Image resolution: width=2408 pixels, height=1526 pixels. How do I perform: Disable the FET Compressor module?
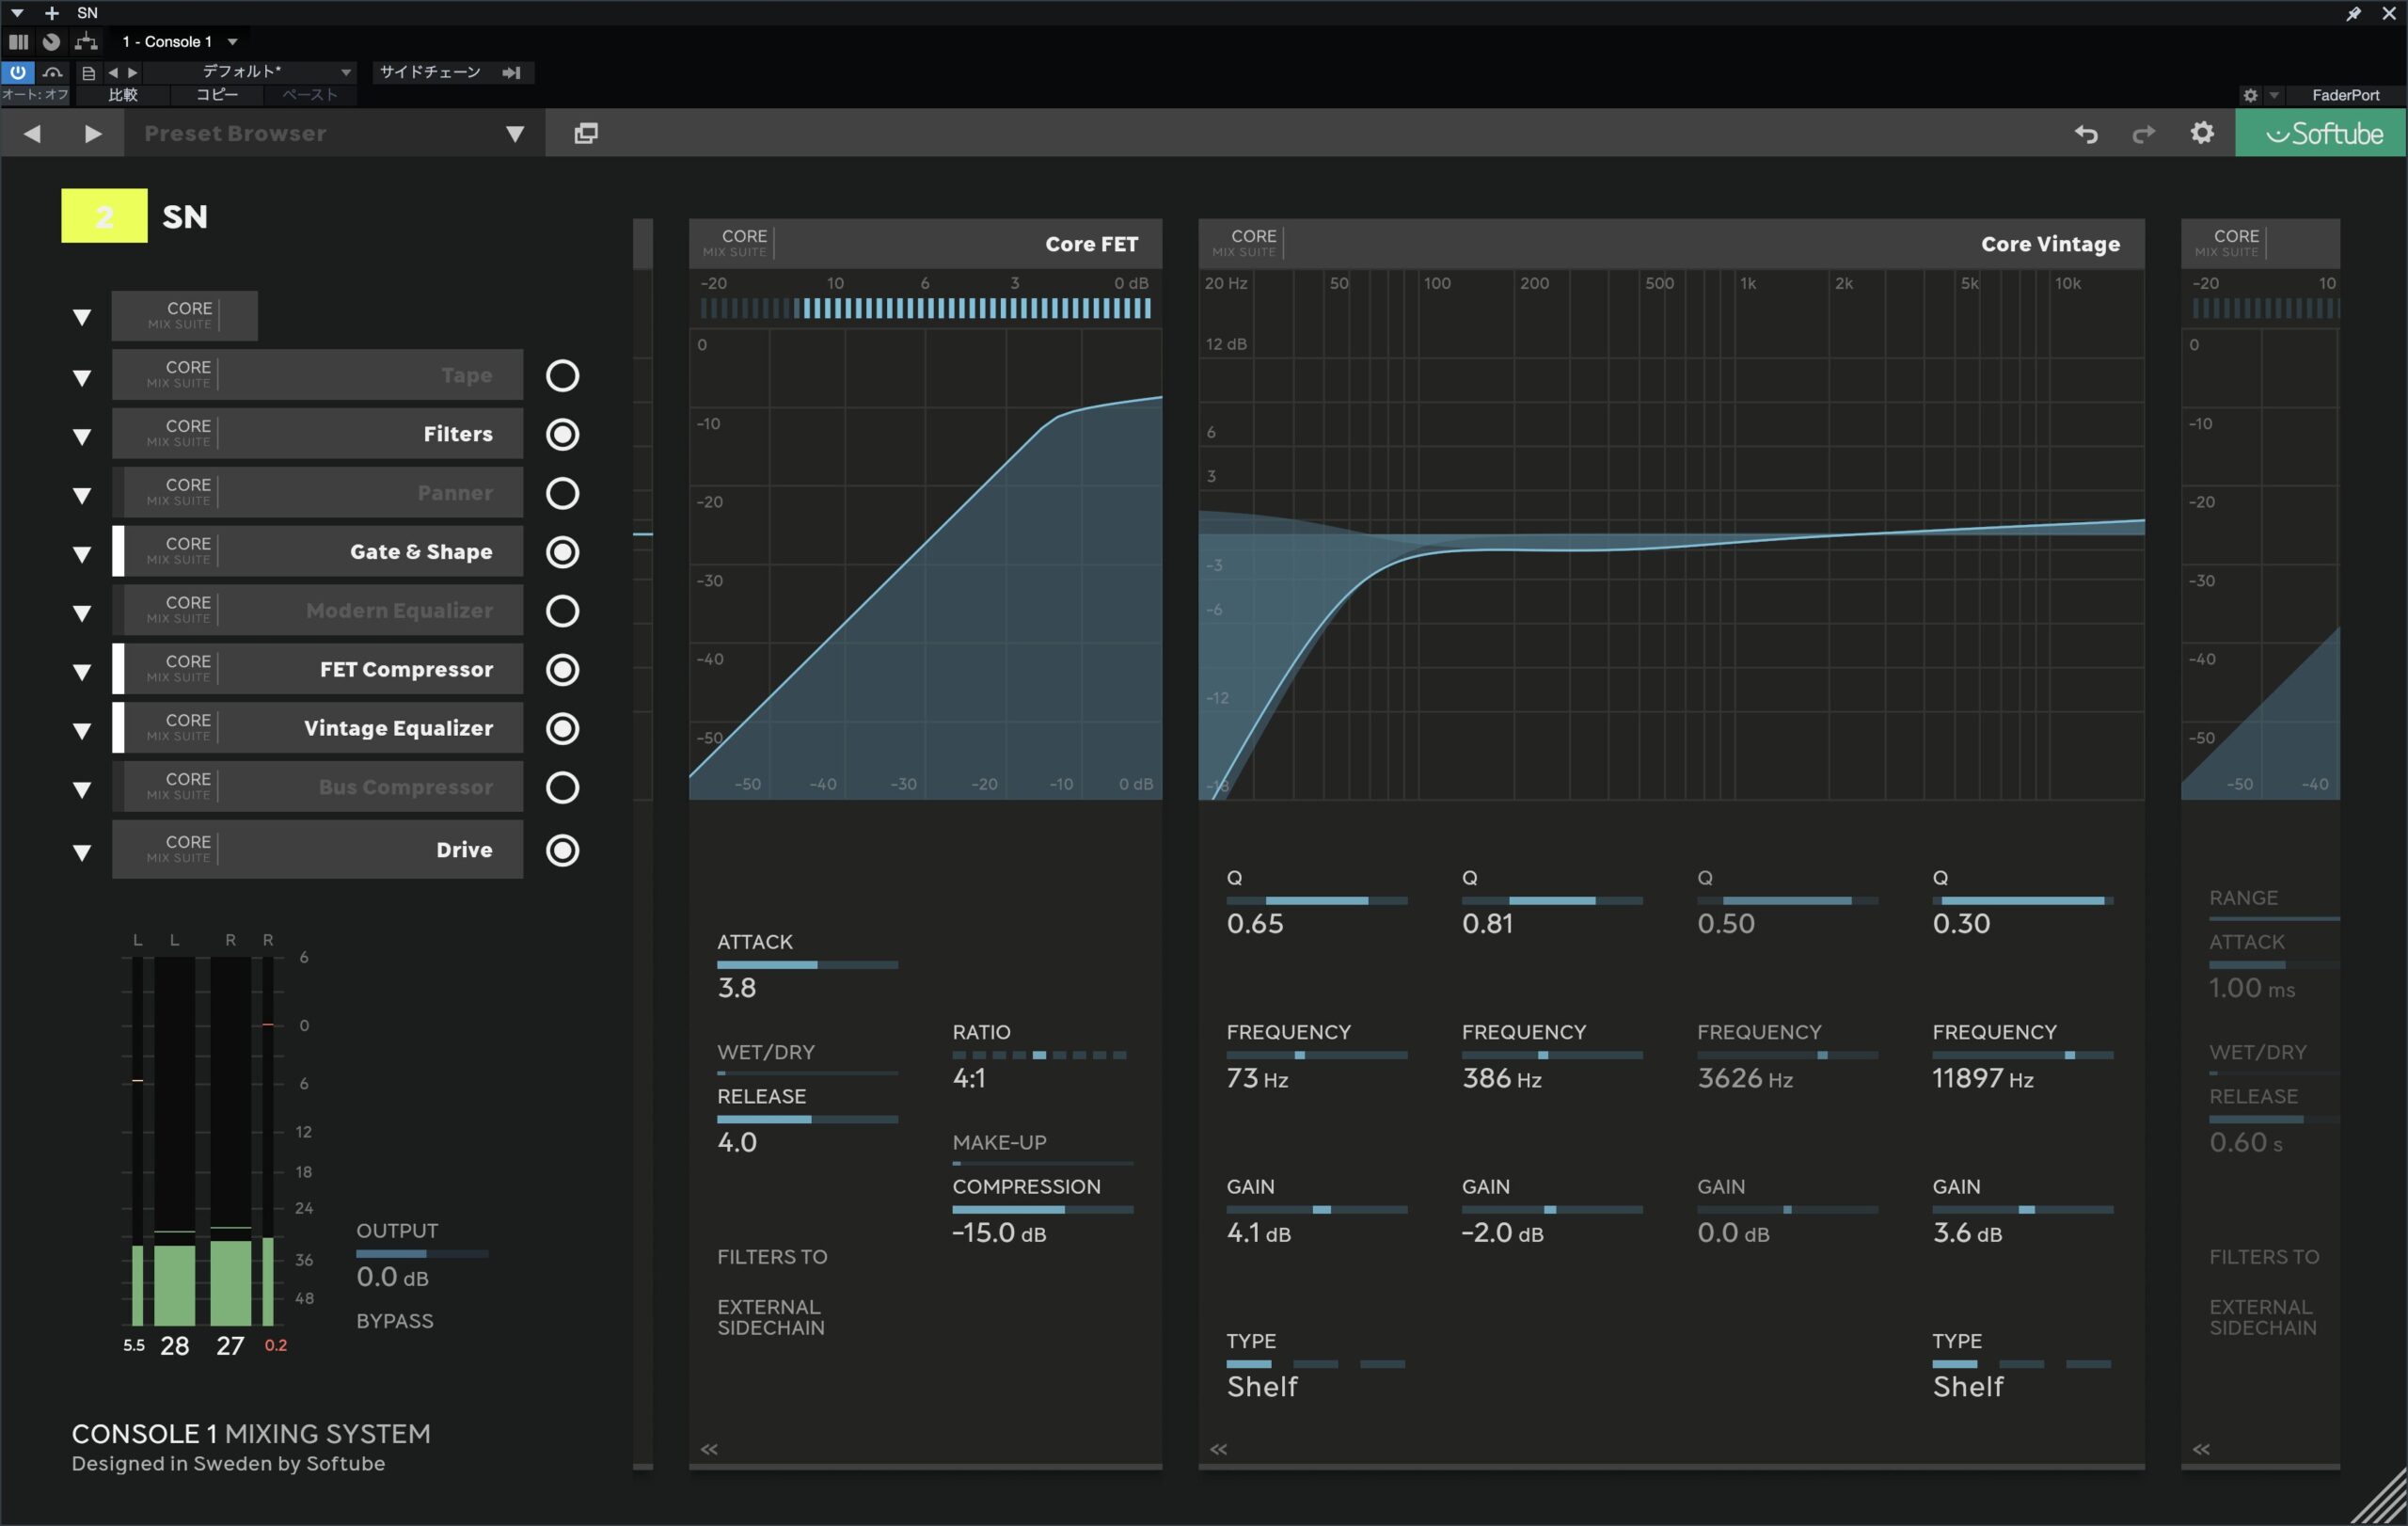[562, 670]
